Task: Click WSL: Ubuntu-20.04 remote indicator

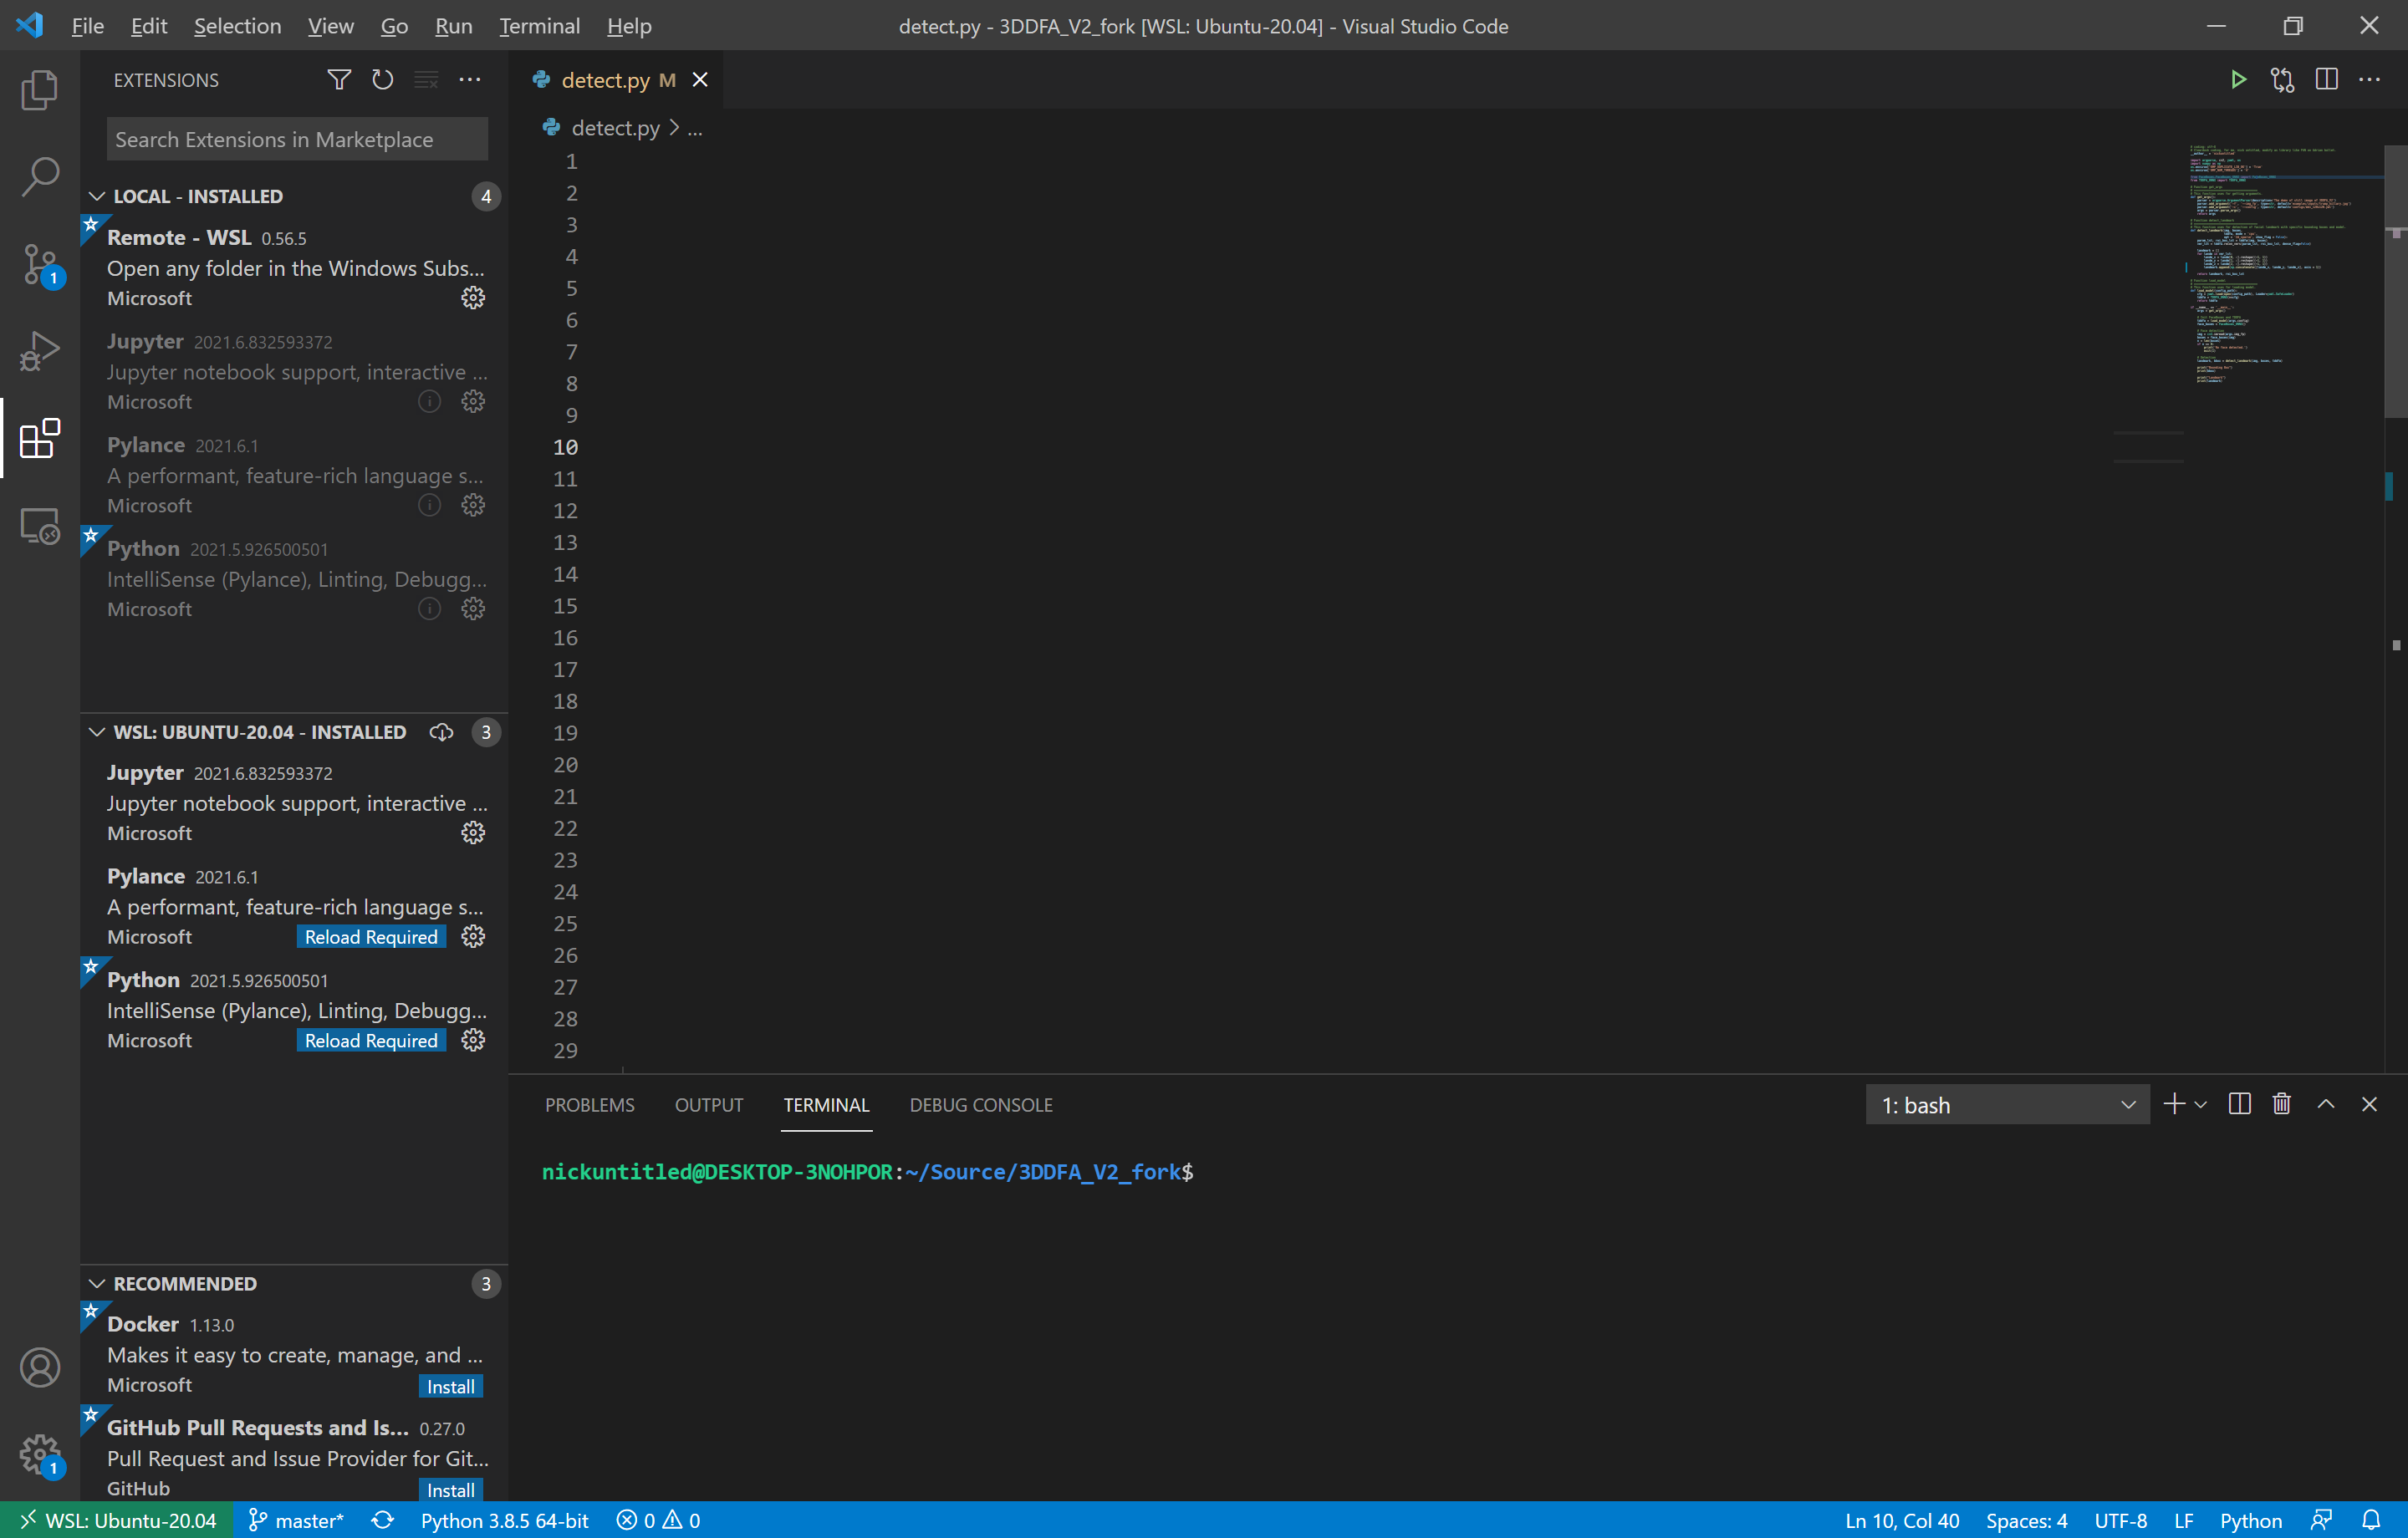Action: click(117, 1520)
